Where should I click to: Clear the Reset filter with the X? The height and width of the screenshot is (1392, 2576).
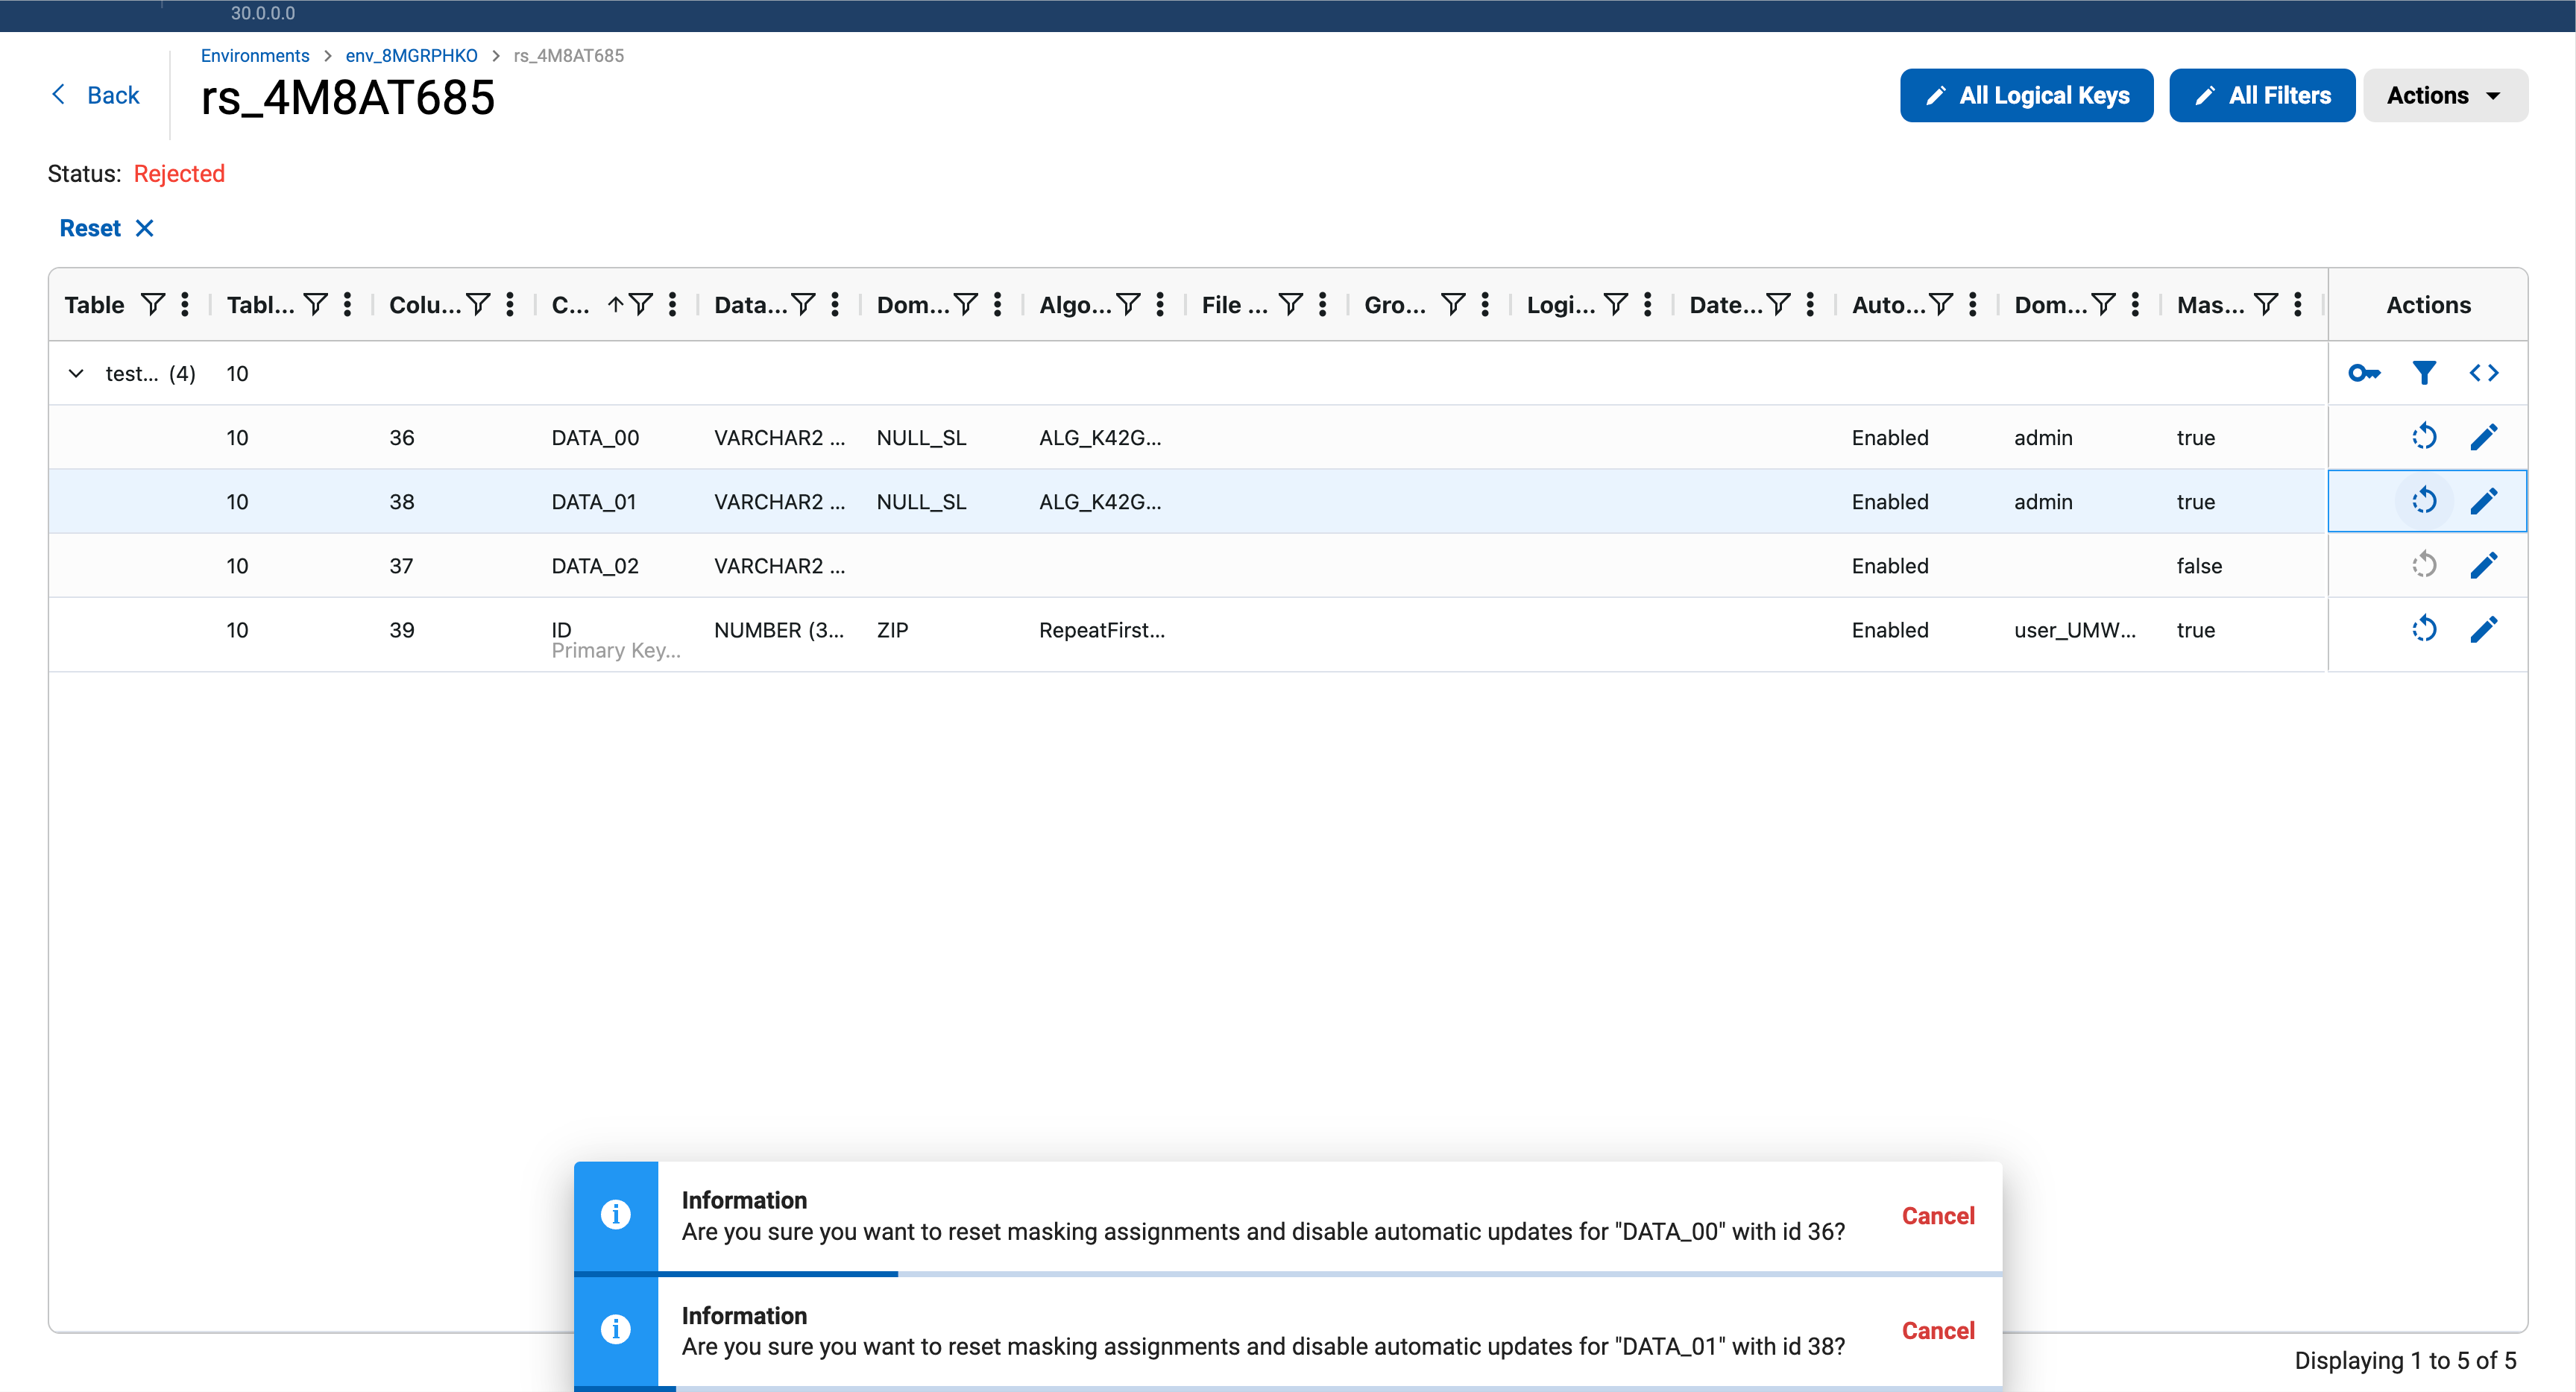[145, 227]
